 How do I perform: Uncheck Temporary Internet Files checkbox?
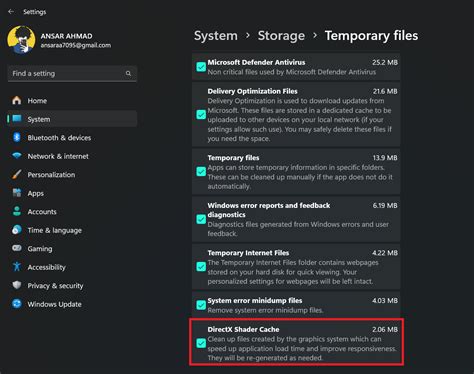(x=201, y=267)
